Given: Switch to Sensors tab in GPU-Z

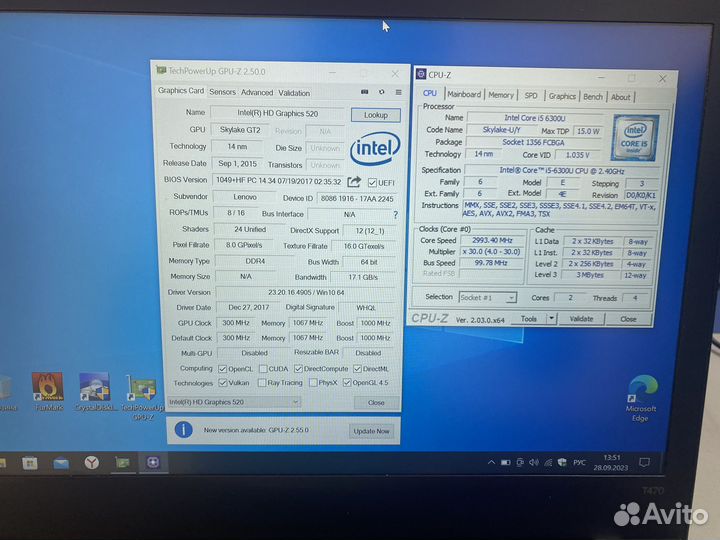Looking at the screenshot, I should click(x=222, y=92).
